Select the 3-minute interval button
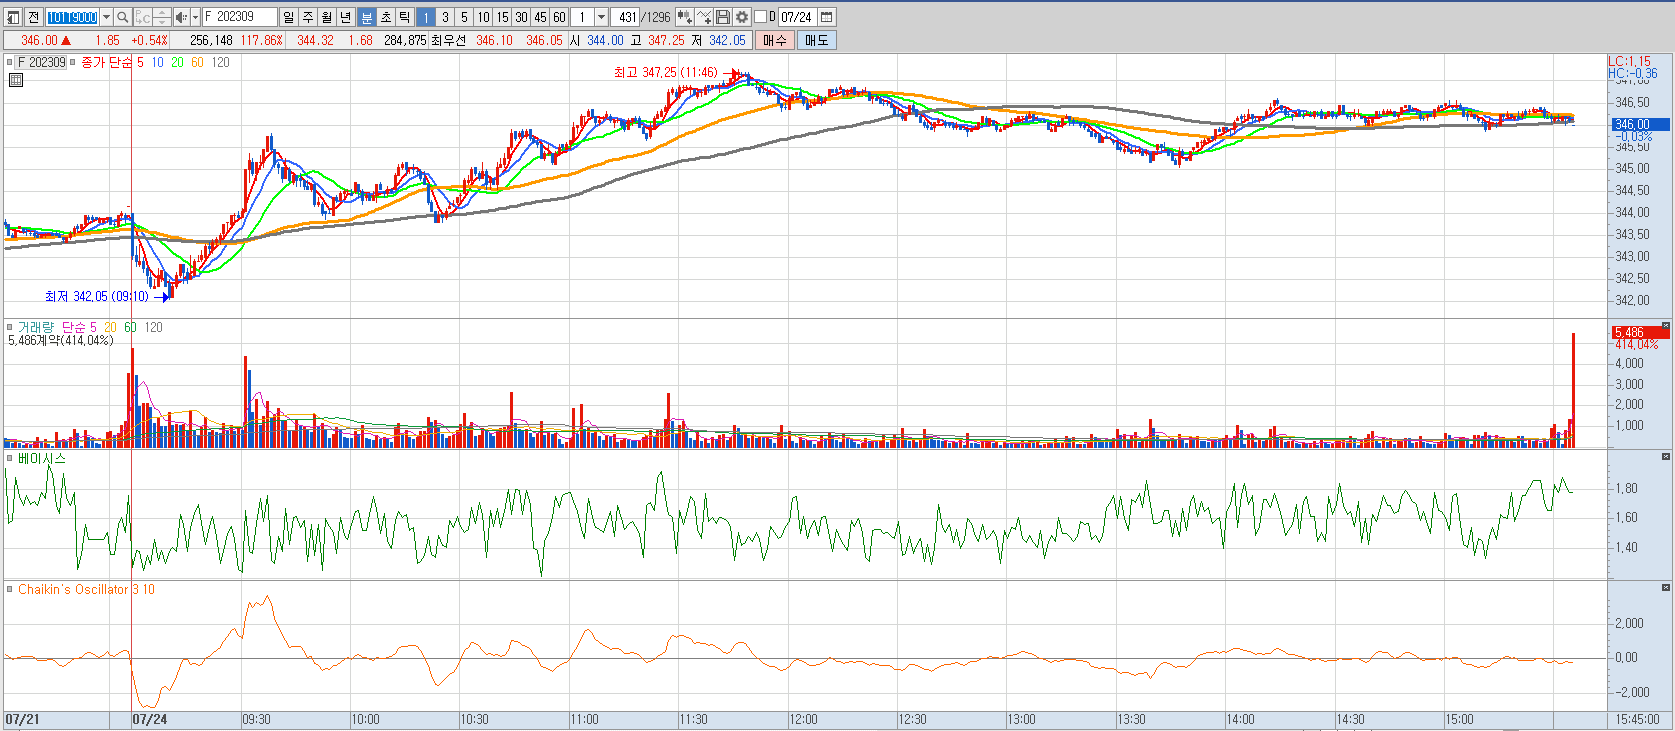Screen dimensions: 1675x731 pos(445,17)
